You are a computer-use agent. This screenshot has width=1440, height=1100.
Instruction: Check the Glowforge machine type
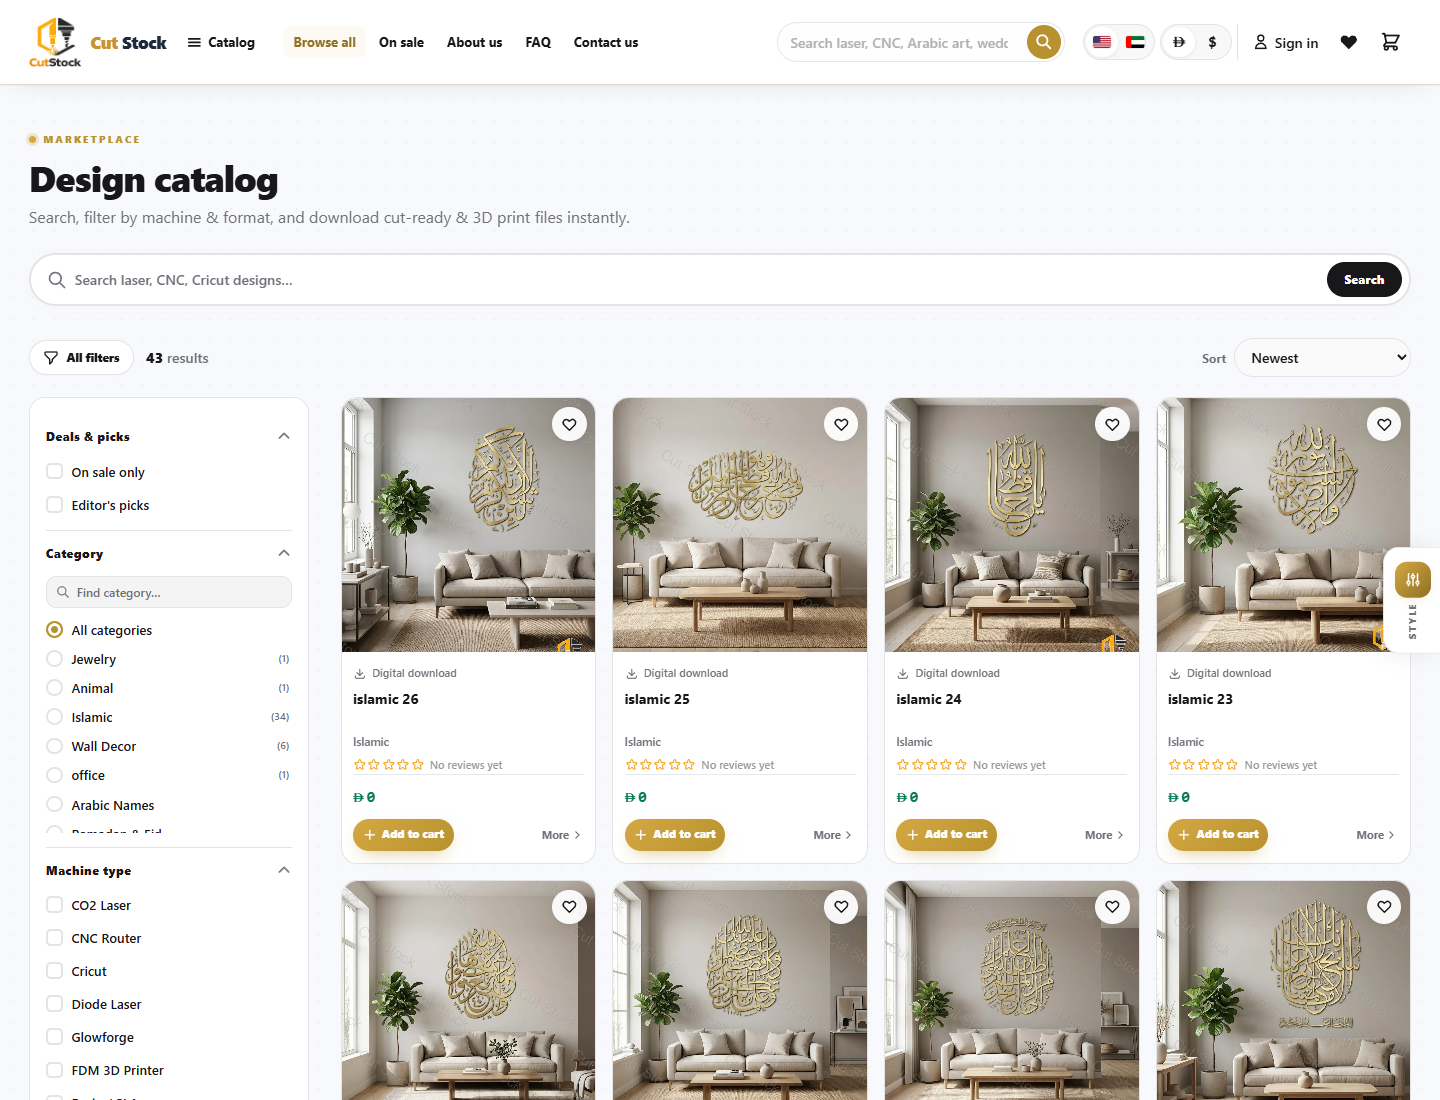(55, 1036)
